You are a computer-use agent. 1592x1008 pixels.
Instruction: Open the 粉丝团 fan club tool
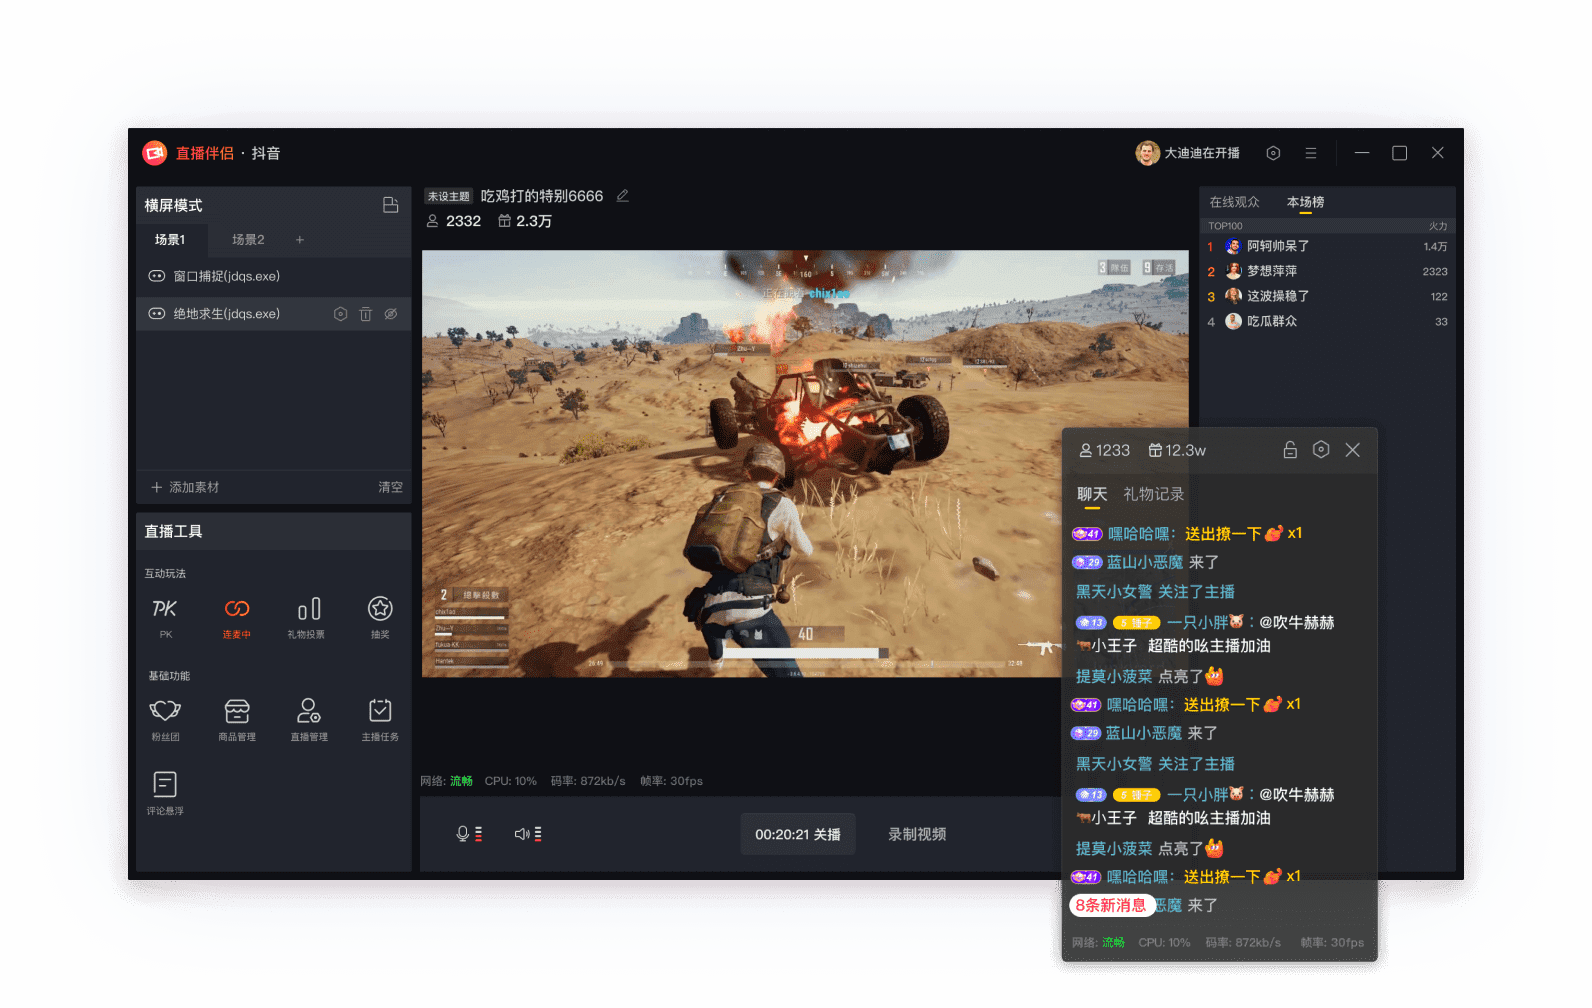(165, 719)
